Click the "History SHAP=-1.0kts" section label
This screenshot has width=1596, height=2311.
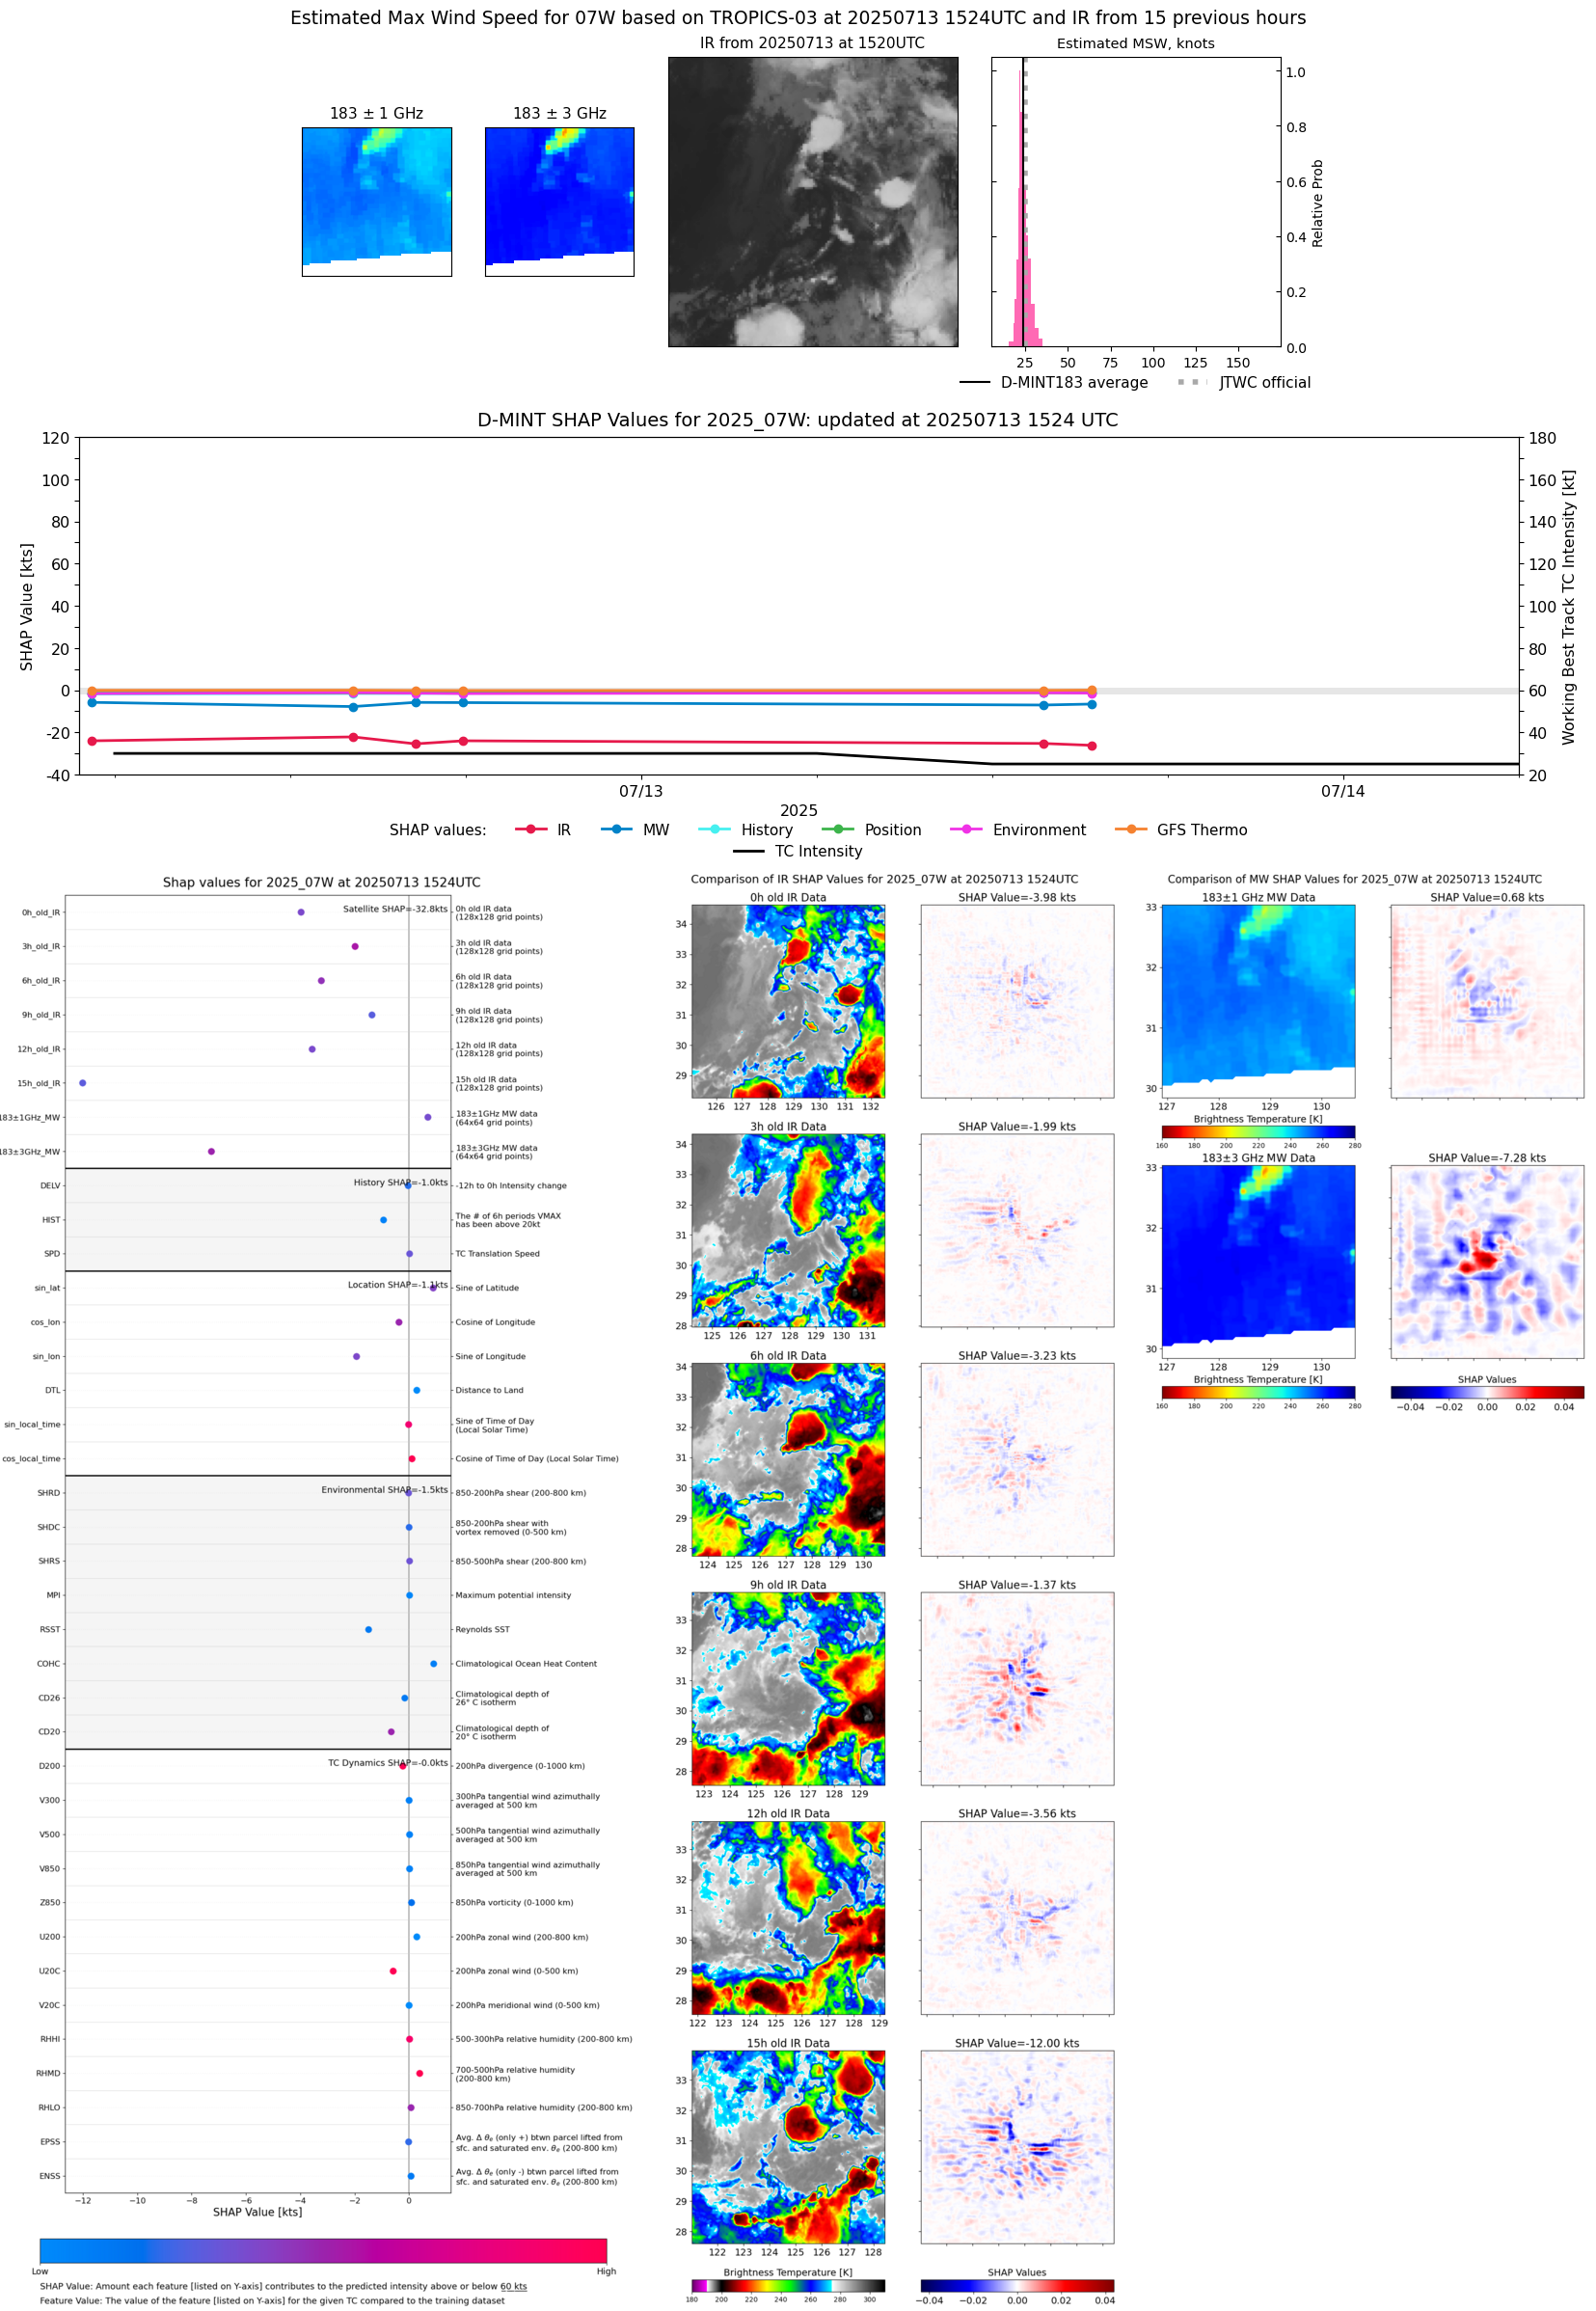400,1182
